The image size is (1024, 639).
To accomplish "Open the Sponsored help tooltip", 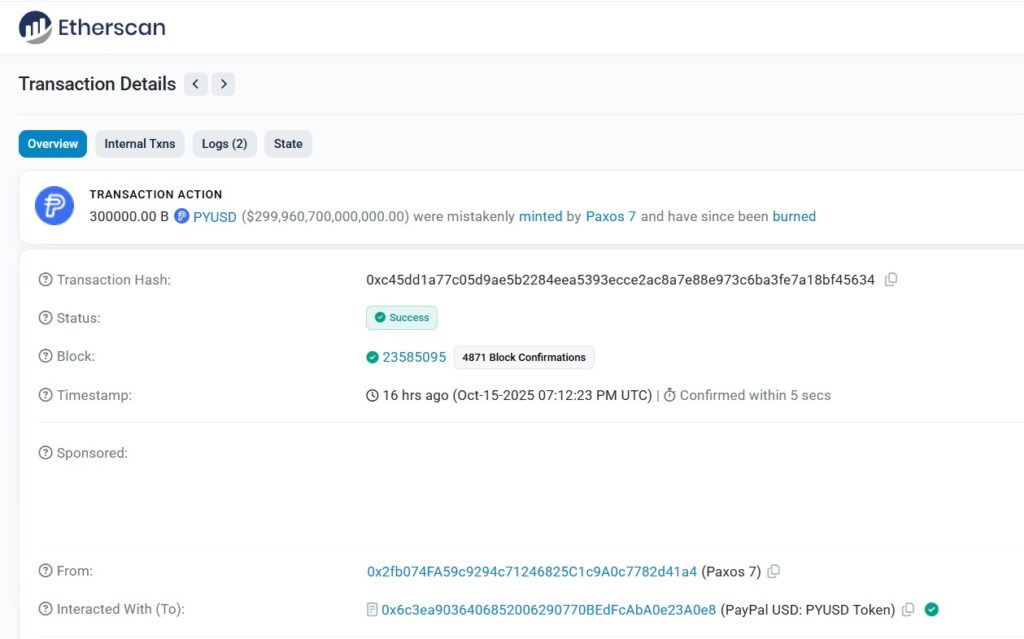I will 45,453.
